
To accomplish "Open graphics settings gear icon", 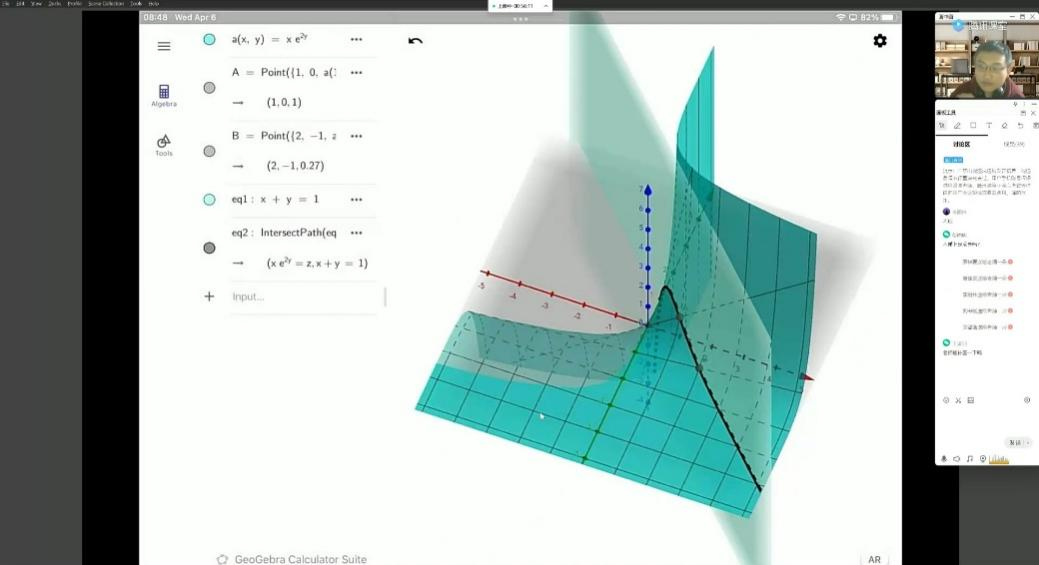I will [x=879, y=41].
